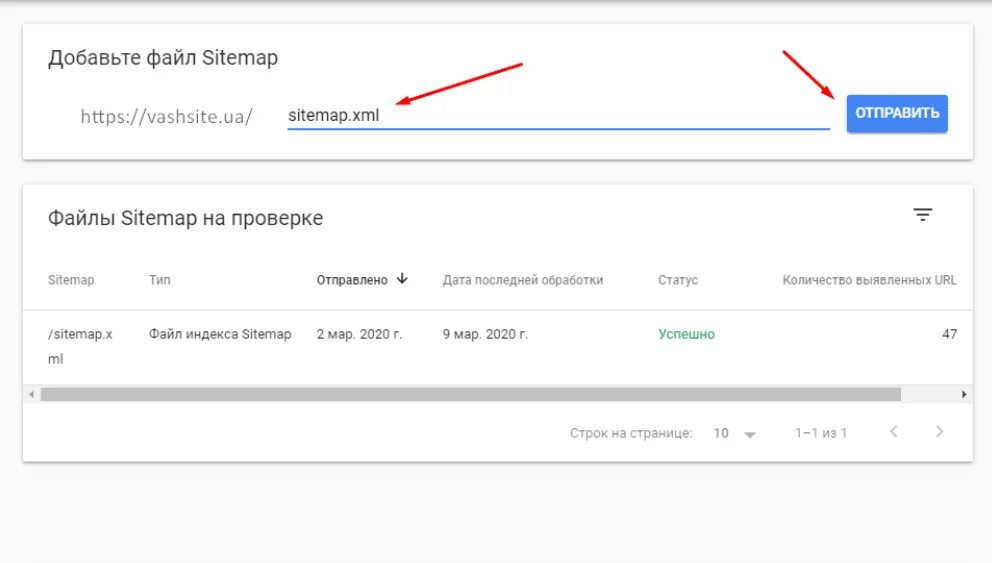Sort by Отправлено column arrow
The height and width of the screenshot is (563, 992).
pos(402,279)
